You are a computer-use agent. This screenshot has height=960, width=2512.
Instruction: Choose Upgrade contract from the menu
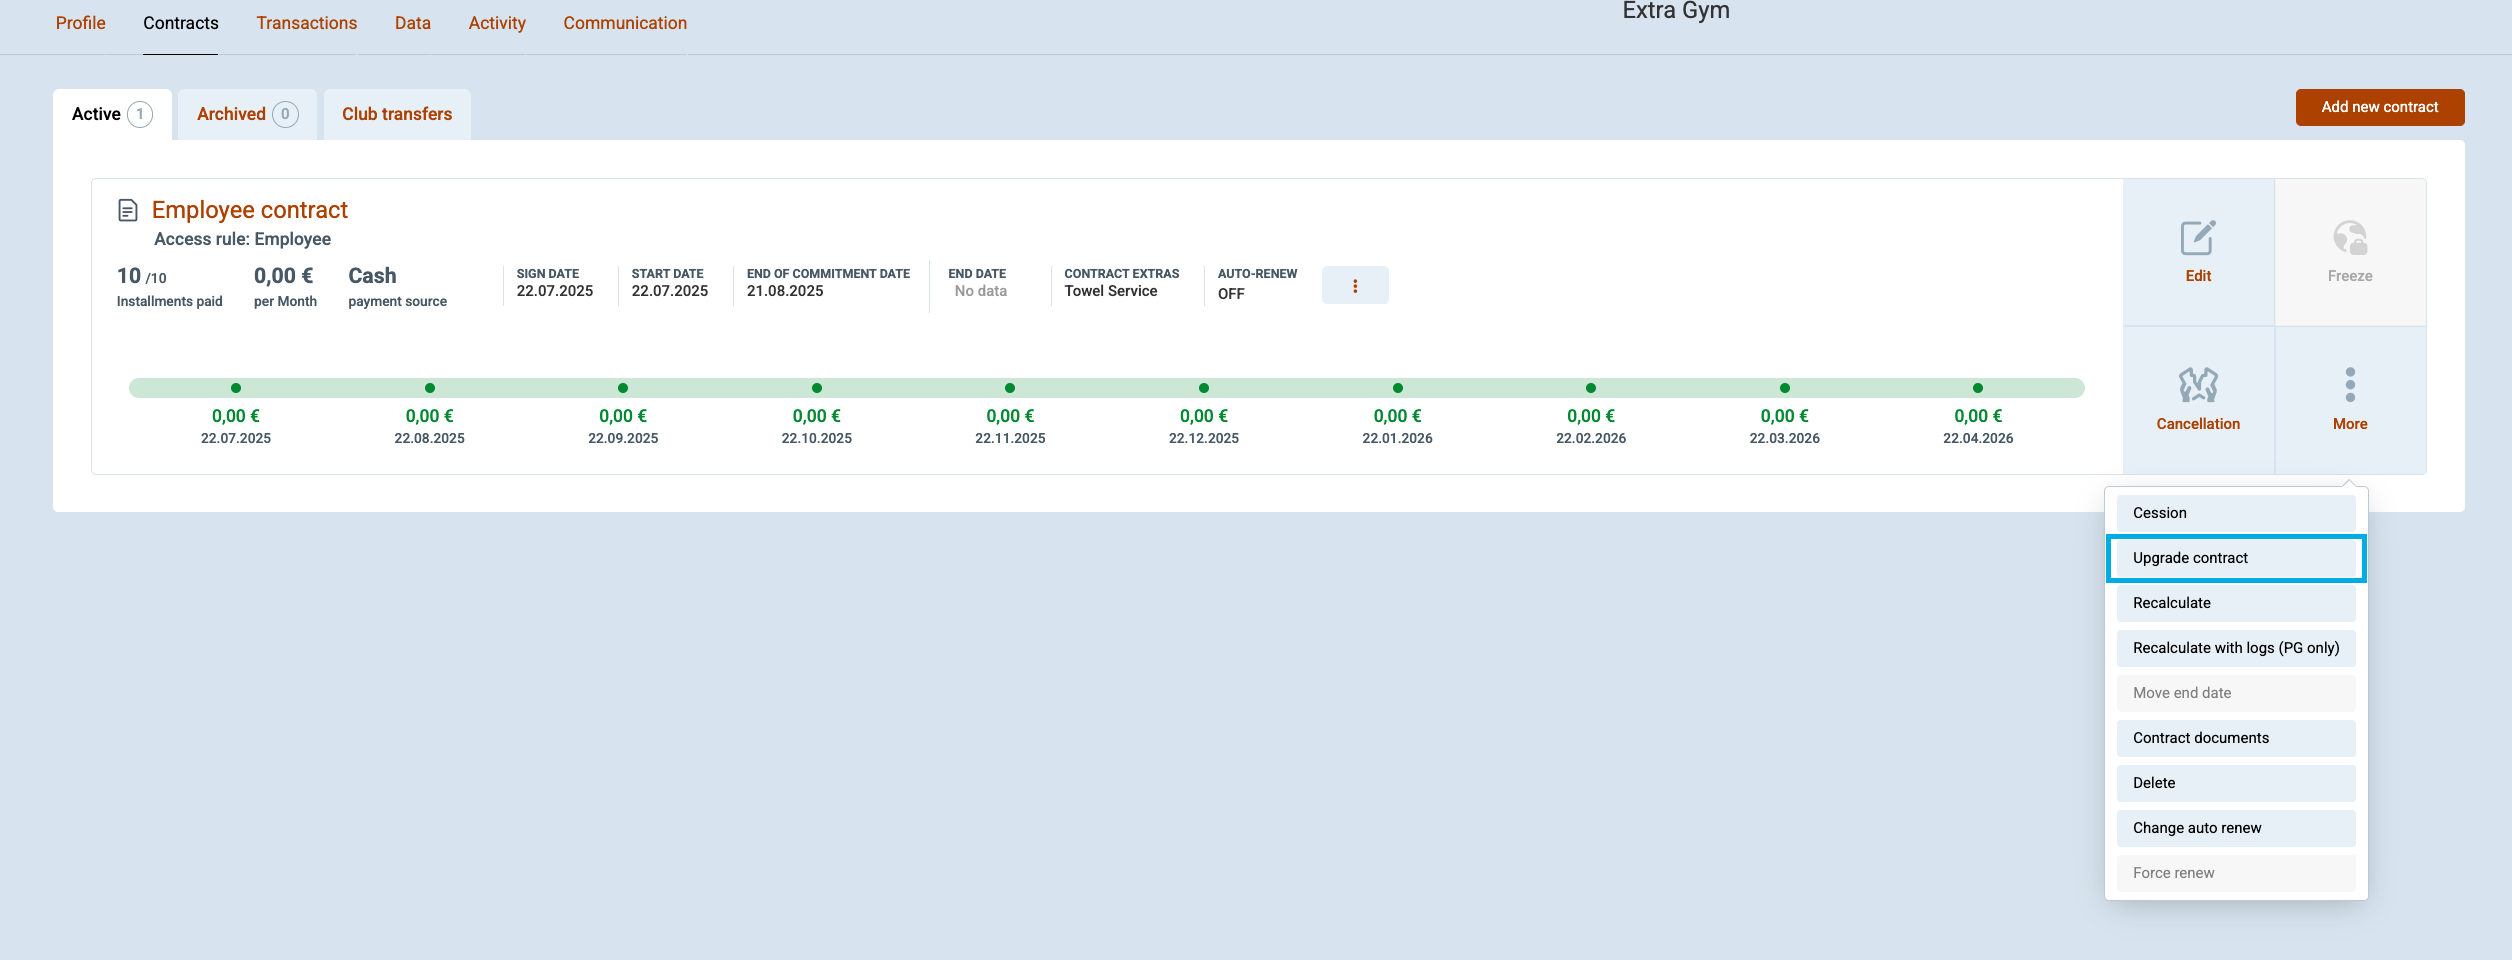pos(2235,558)
